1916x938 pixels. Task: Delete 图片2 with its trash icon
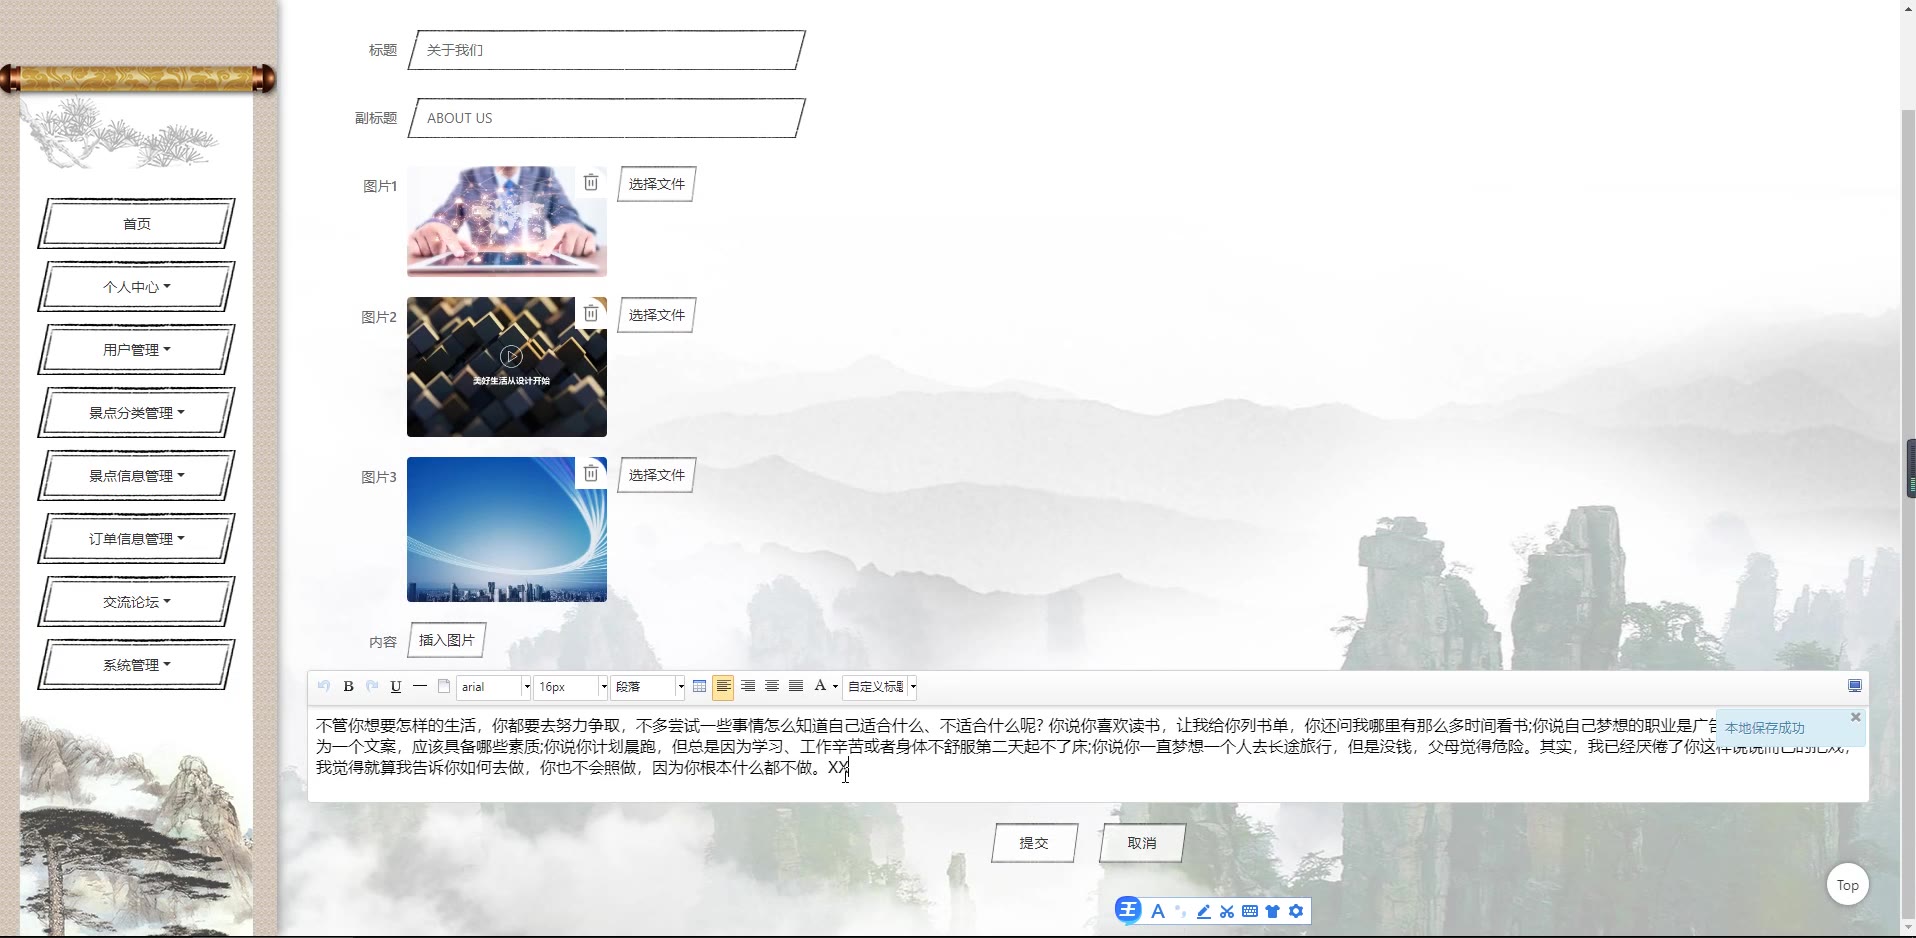[x=591, y=313]
